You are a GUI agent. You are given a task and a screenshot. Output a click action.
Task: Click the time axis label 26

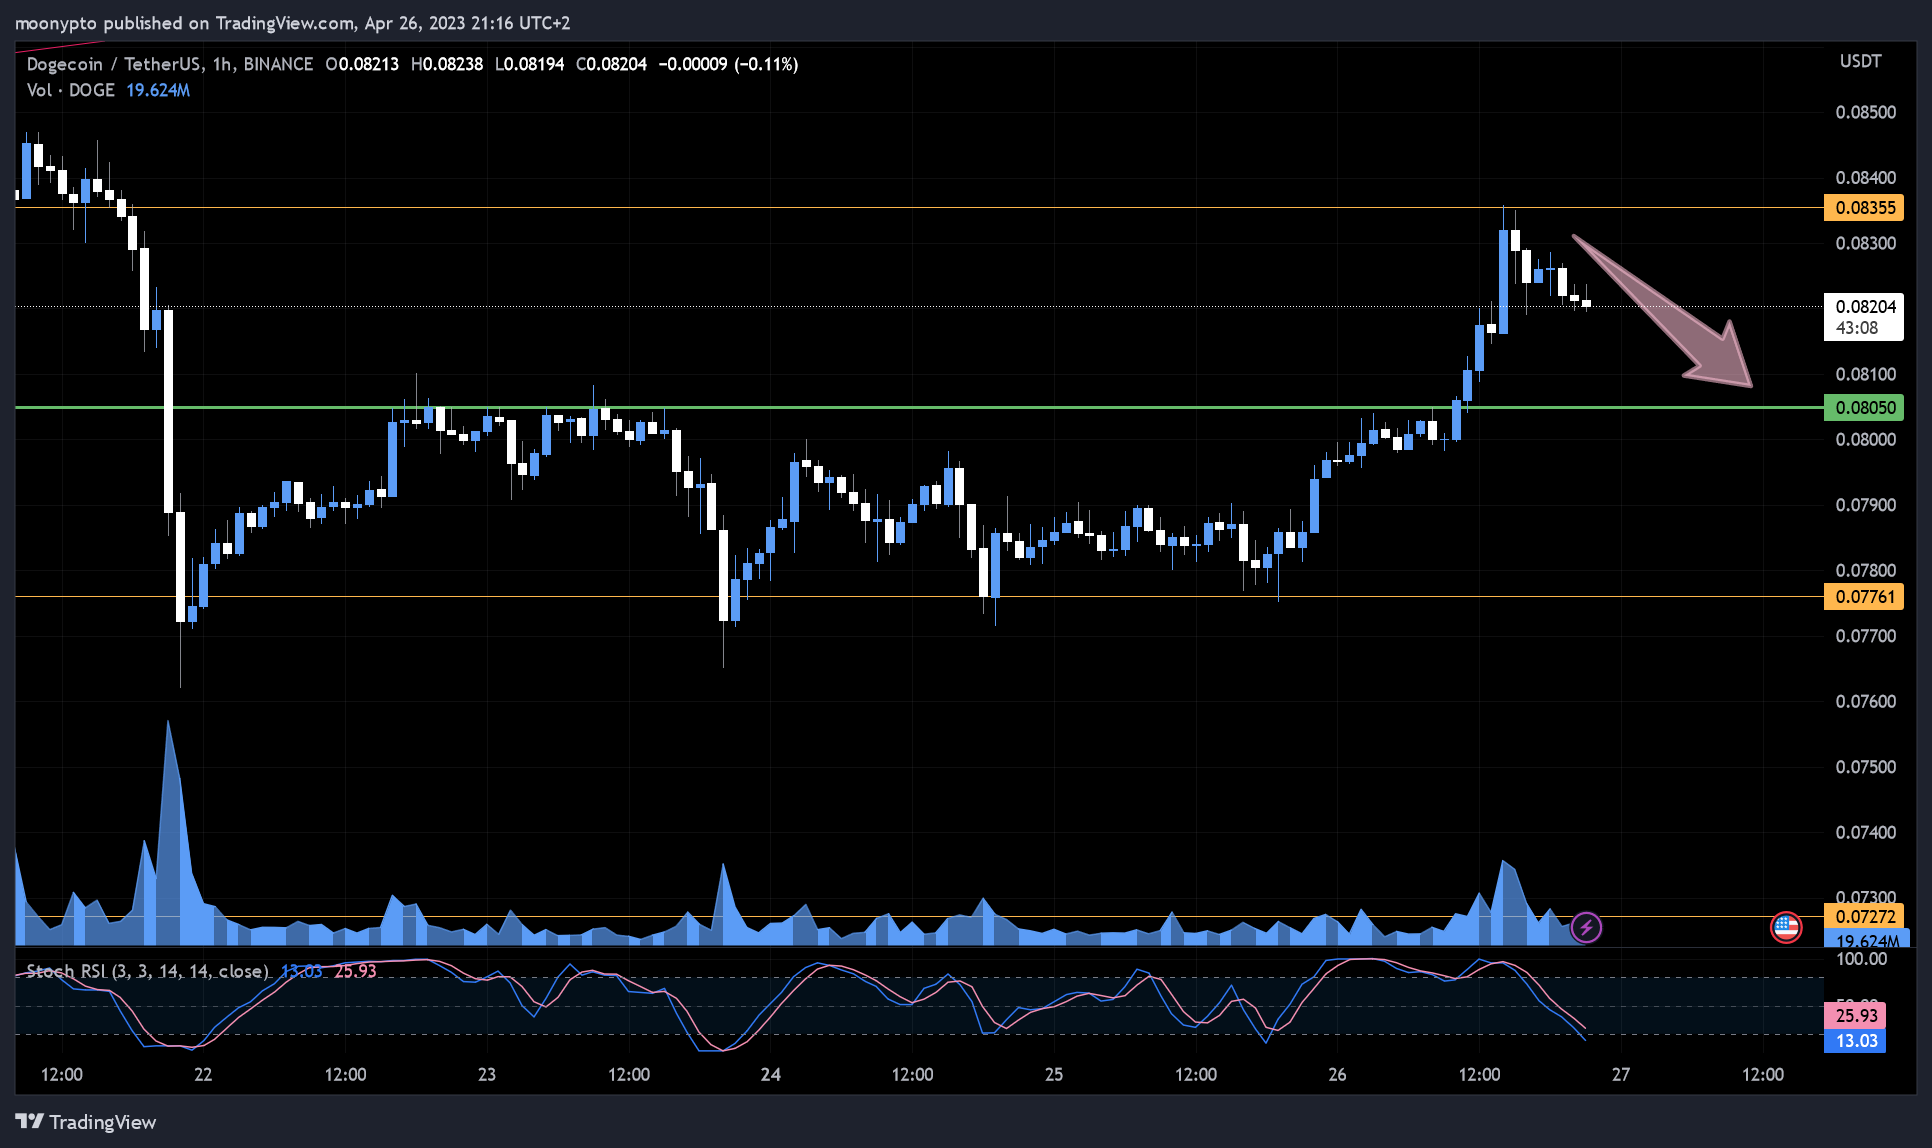click(x=1337, y=1074)
